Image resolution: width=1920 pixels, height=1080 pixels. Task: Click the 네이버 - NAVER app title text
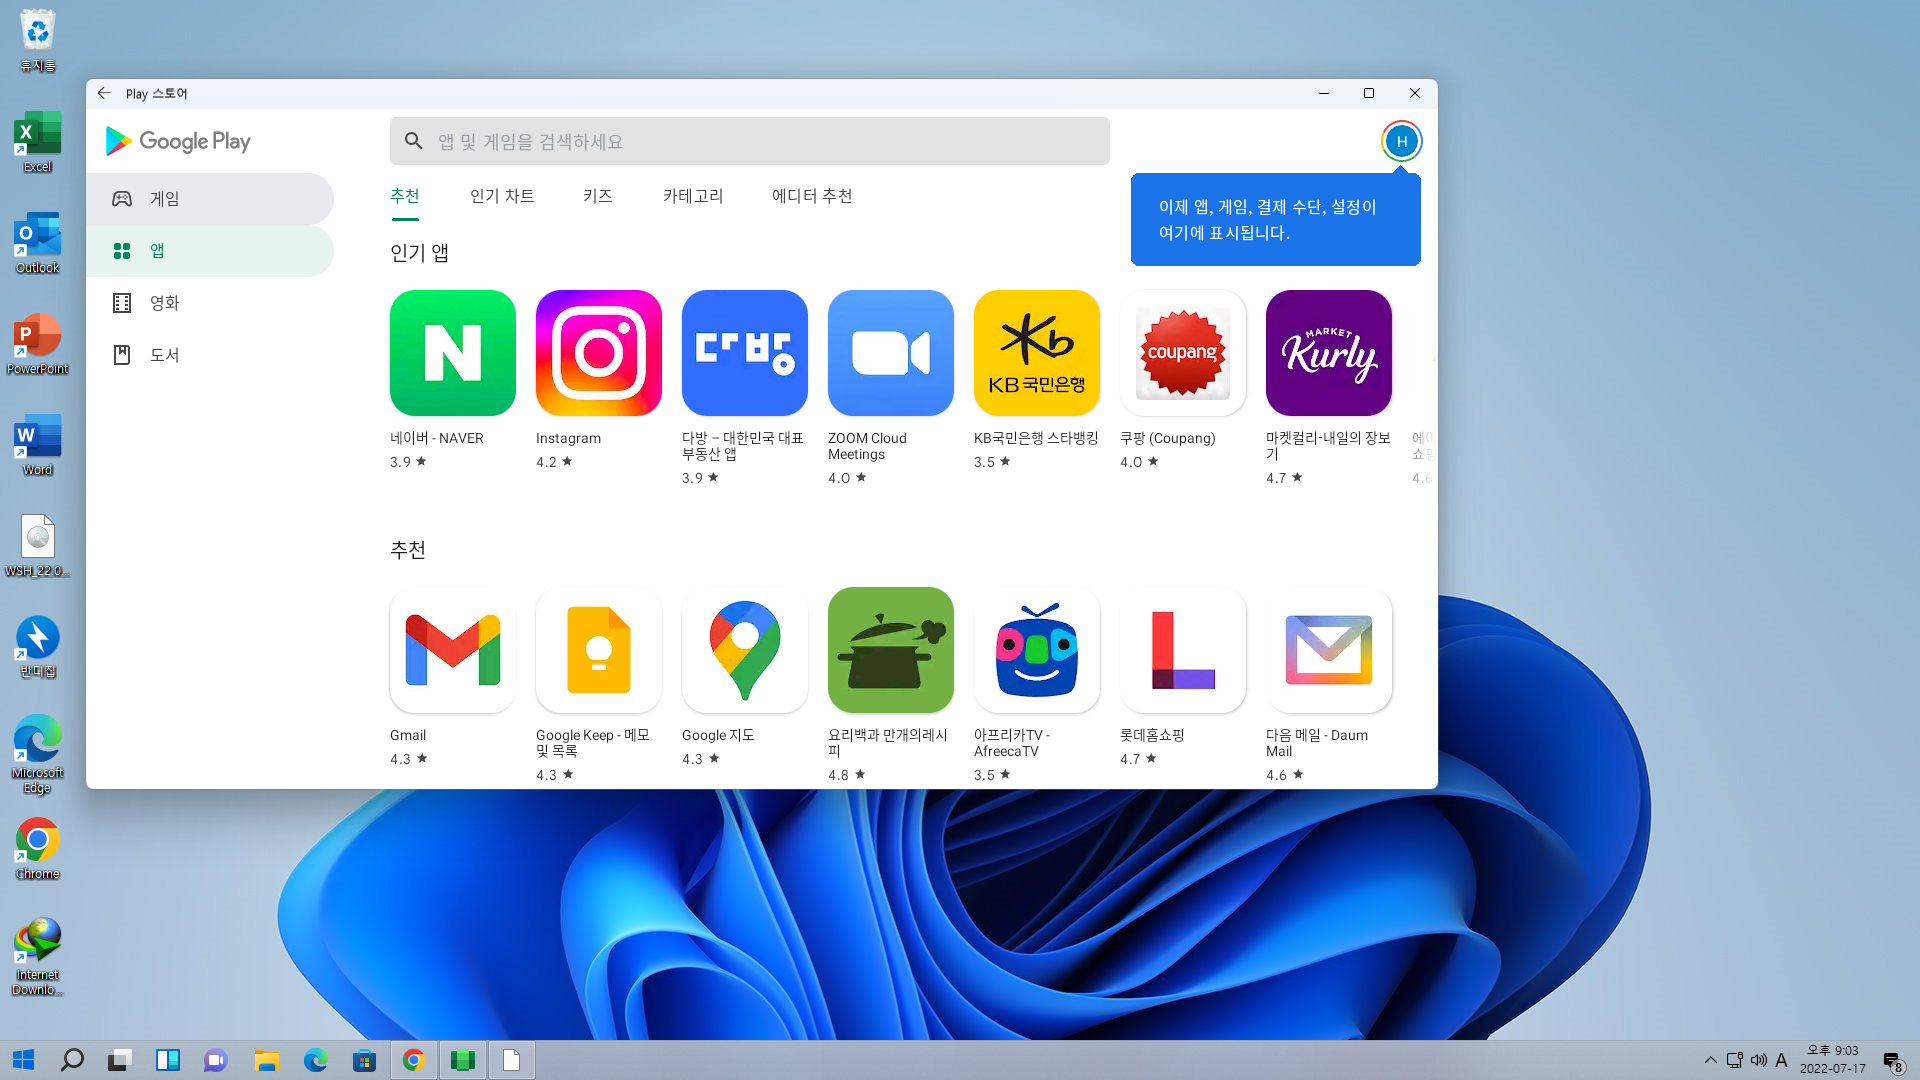tap(437, 438)
